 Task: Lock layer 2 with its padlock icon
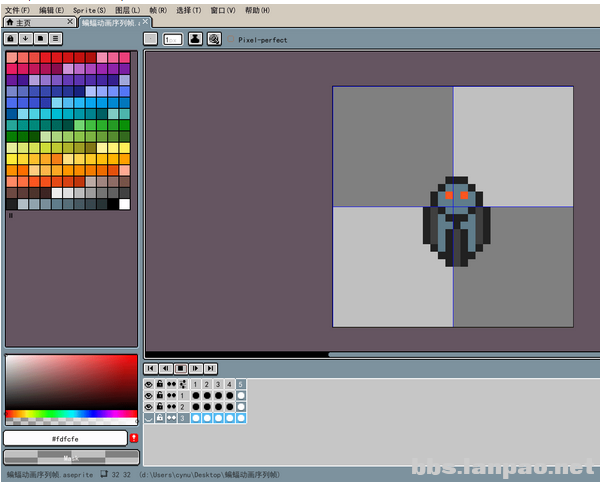[160, 407]
